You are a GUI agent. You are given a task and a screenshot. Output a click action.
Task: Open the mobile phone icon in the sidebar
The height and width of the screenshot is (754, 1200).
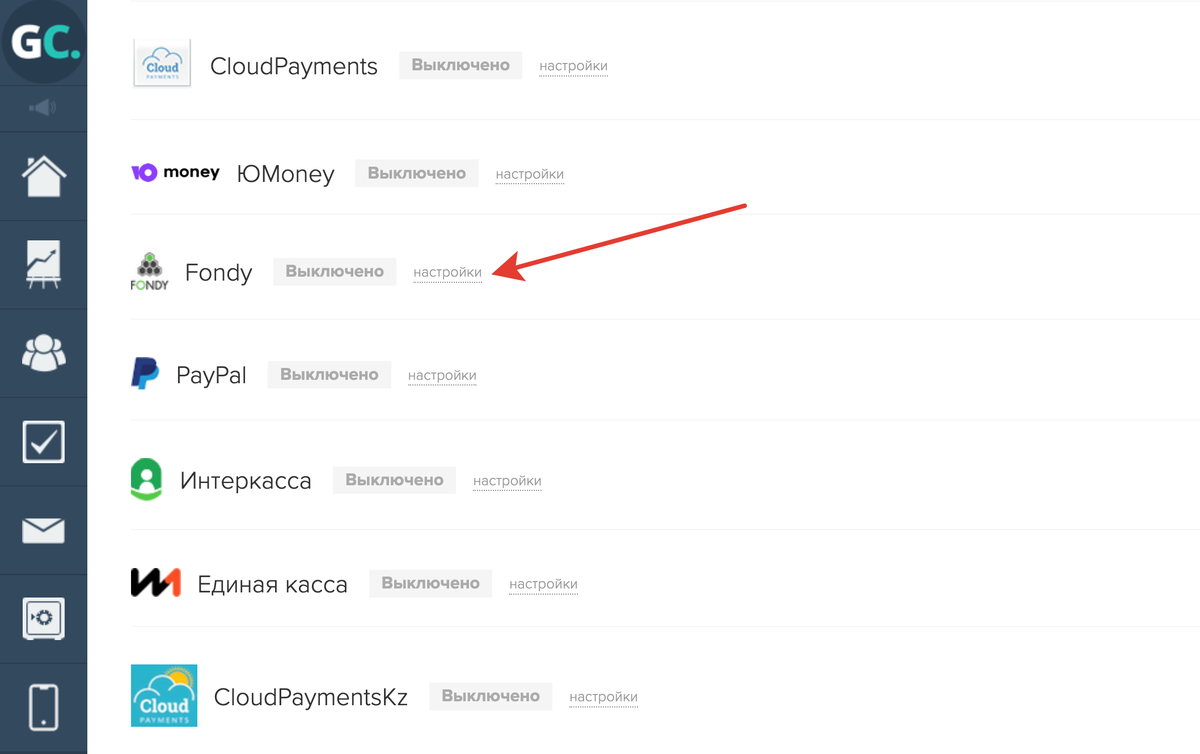[x=44, y=706]
